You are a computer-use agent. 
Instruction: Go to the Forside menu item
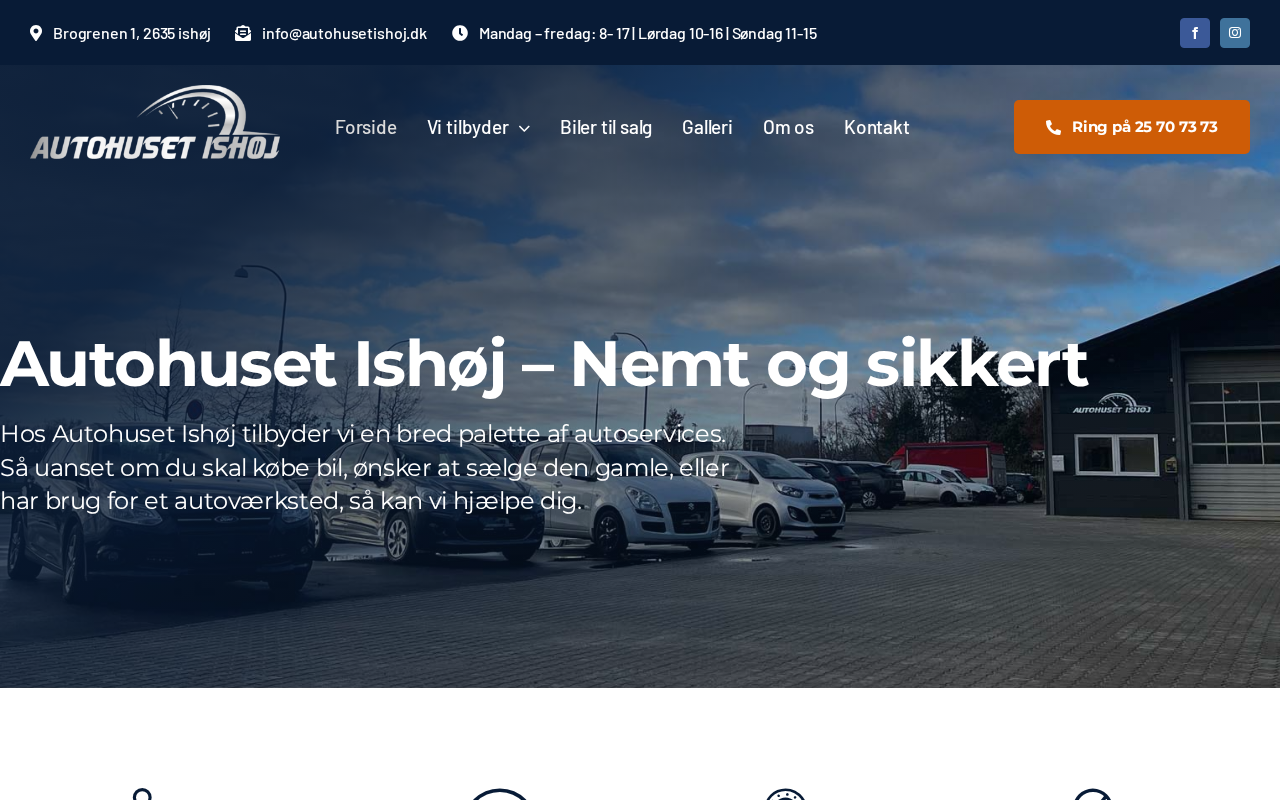(x=366, y=127)
